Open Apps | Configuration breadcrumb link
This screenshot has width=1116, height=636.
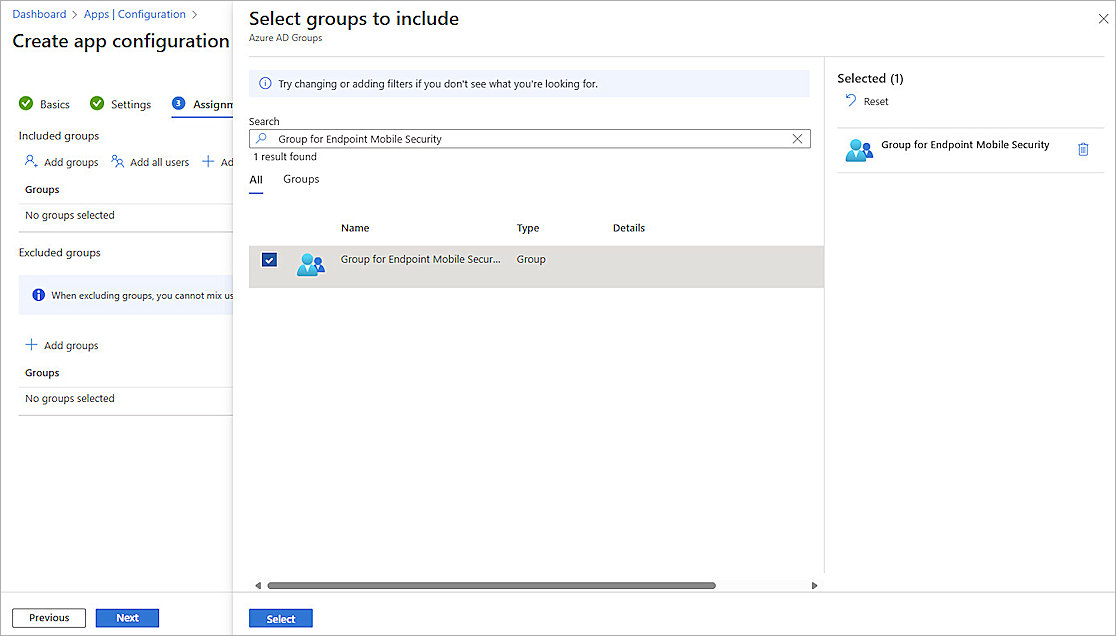(x=135, y=14)
